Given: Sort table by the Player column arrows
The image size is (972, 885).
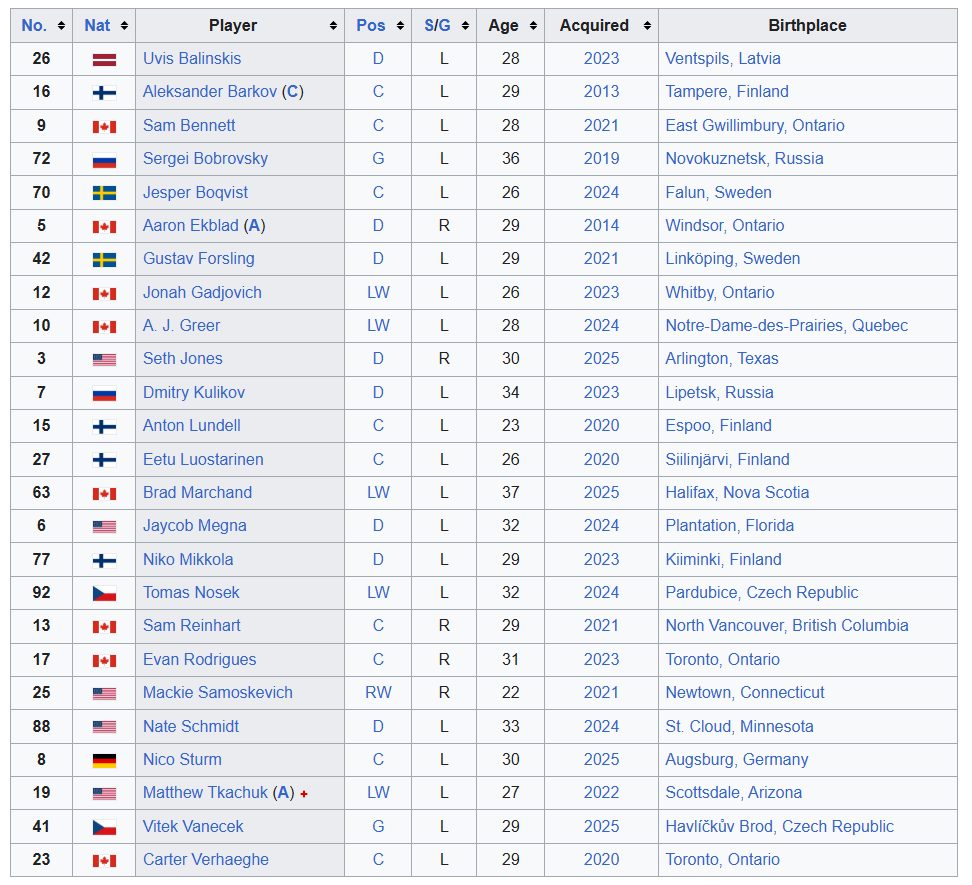Looking at the screenshot, I should pos(333,25).
